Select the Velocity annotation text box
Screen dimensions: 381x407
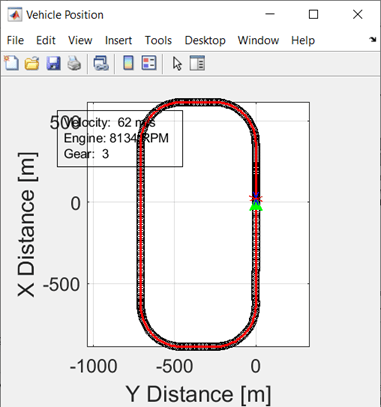click(120, 138)
